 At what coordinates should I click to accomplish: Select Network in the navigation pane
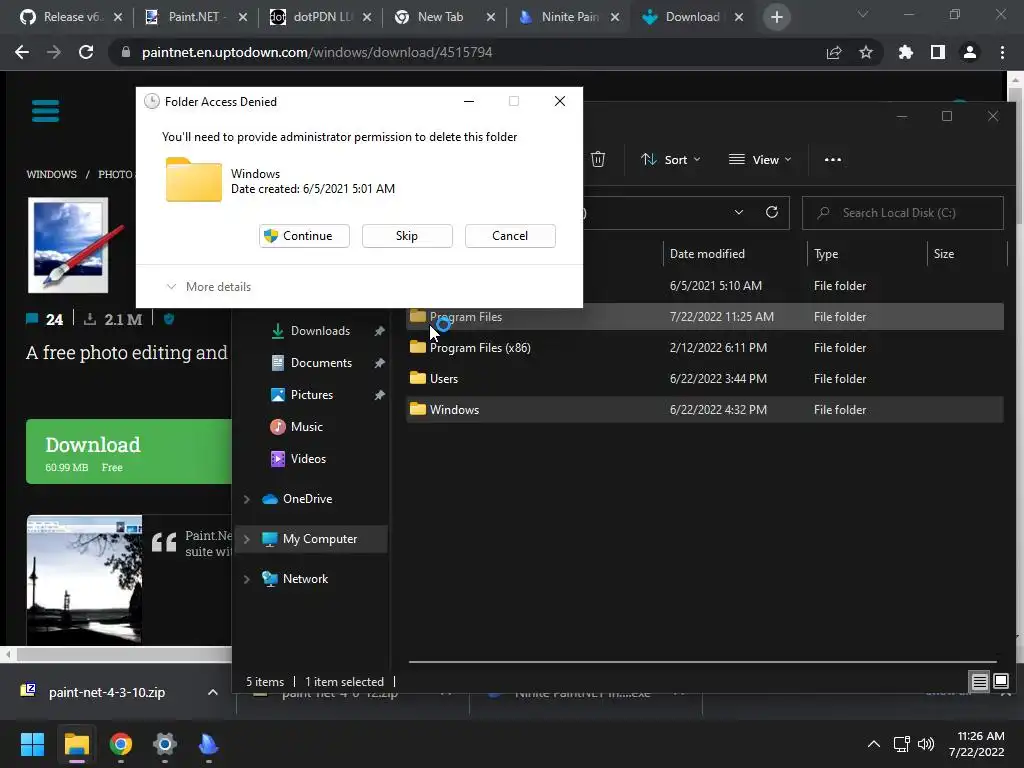pyautogui.click(x=305, y=579)
